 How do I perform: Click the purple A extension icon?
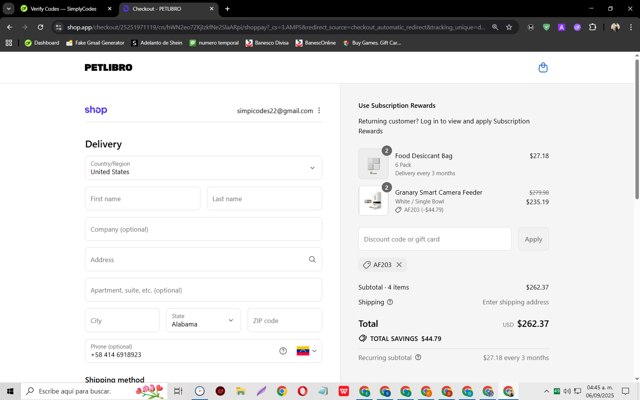pyautogui.click(x=562, y=27)
